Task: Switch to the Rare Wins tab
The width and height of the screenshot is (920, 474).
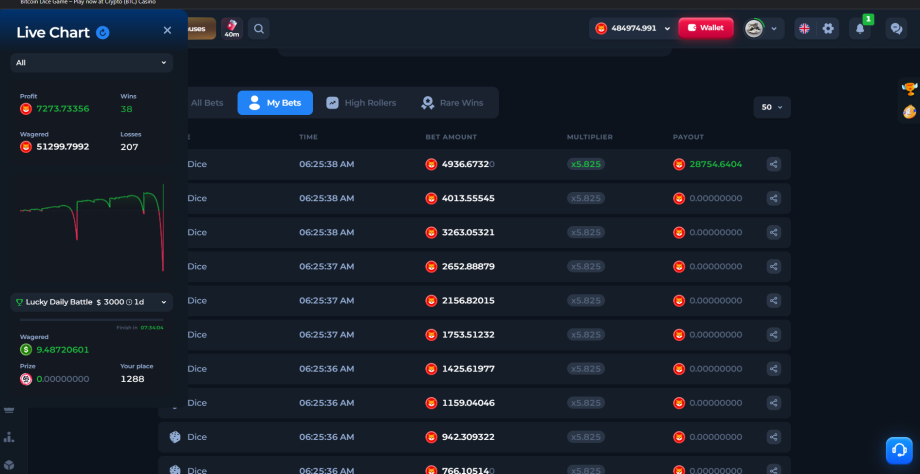Action: (452, 103)
